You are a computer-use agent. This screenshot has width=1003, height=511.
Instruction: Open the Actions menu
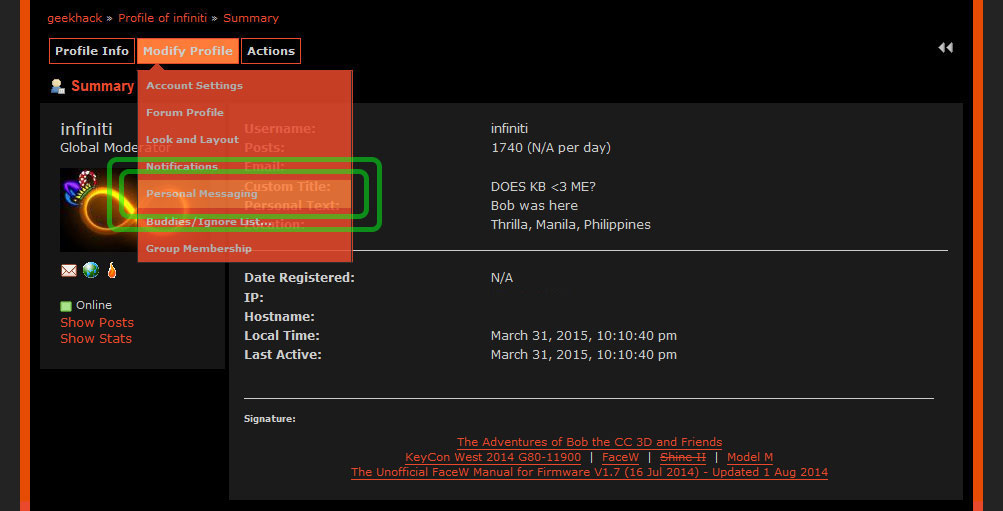271,51
